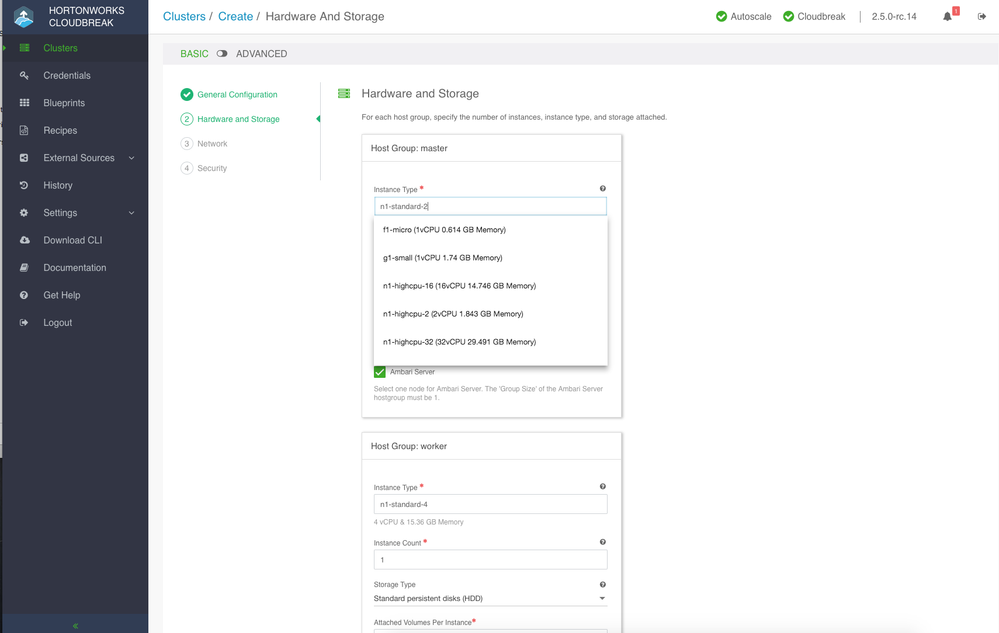Open the Storage Type dropdown
Image resolution: width=999 pixels, height=633 pixels.
[x=490, y=598]
